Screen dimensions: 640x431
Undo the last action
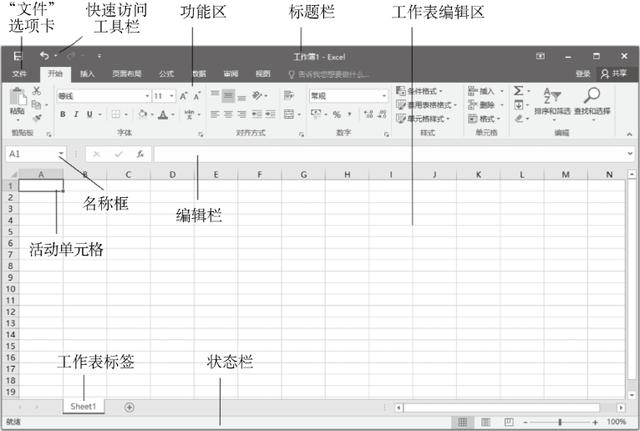44,56
